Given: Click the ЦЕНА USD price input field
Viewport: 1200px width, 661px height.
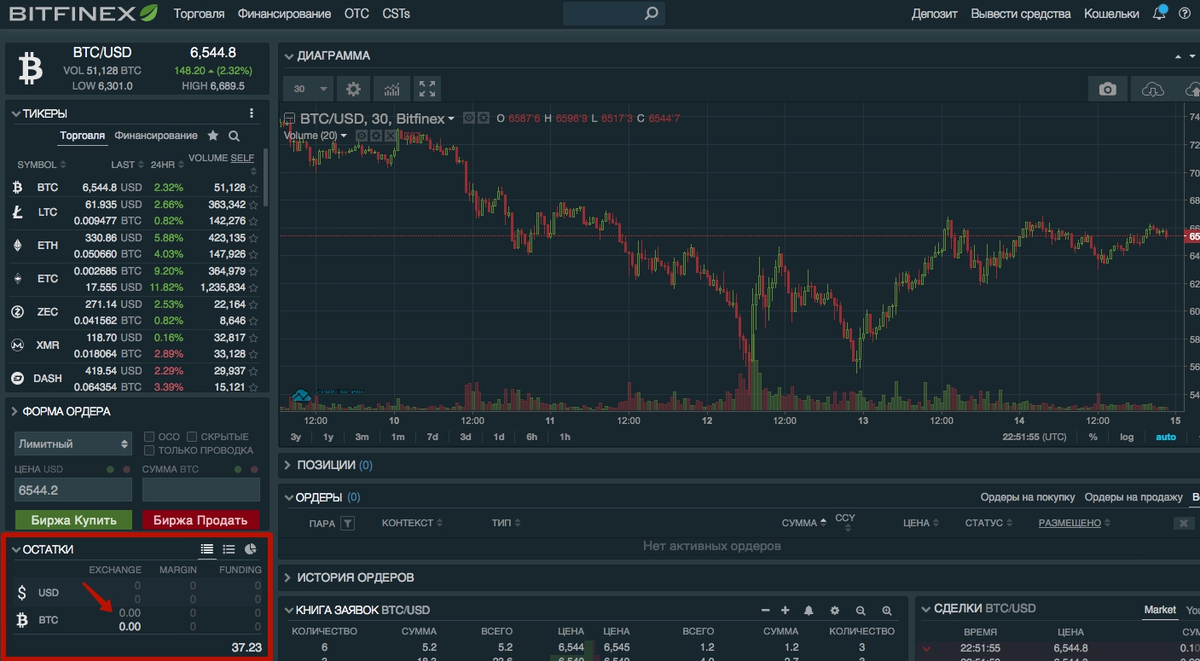Looking at the screenshot, I should coord(72,489).
